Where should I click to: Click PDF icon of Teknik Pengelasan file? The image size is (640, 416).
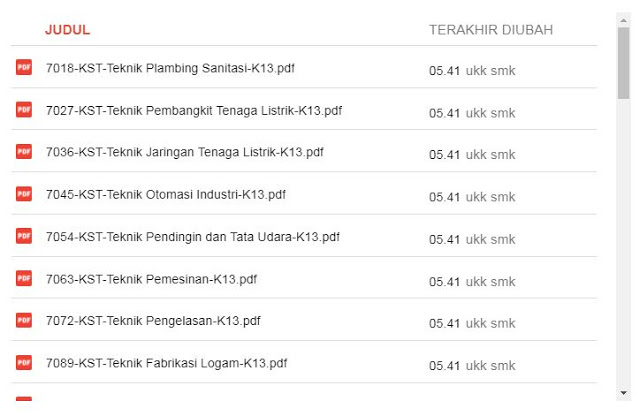24,321
